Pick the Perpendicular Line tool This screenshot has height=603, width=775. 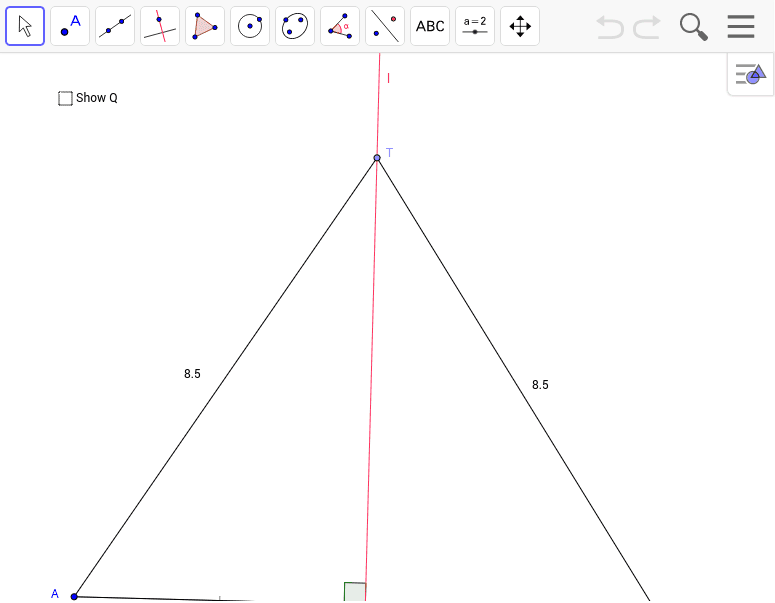coord(160,26)
